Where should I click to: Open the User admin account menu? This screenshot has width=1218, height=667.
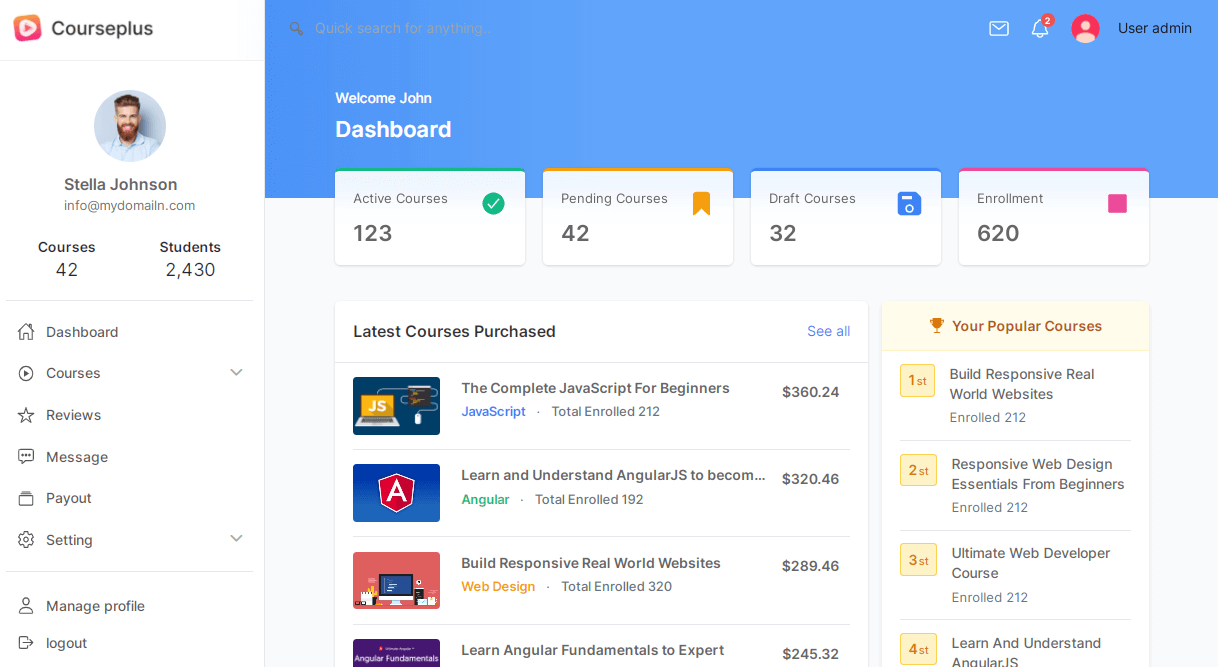pyautogui.click(x=1154, y=29)
